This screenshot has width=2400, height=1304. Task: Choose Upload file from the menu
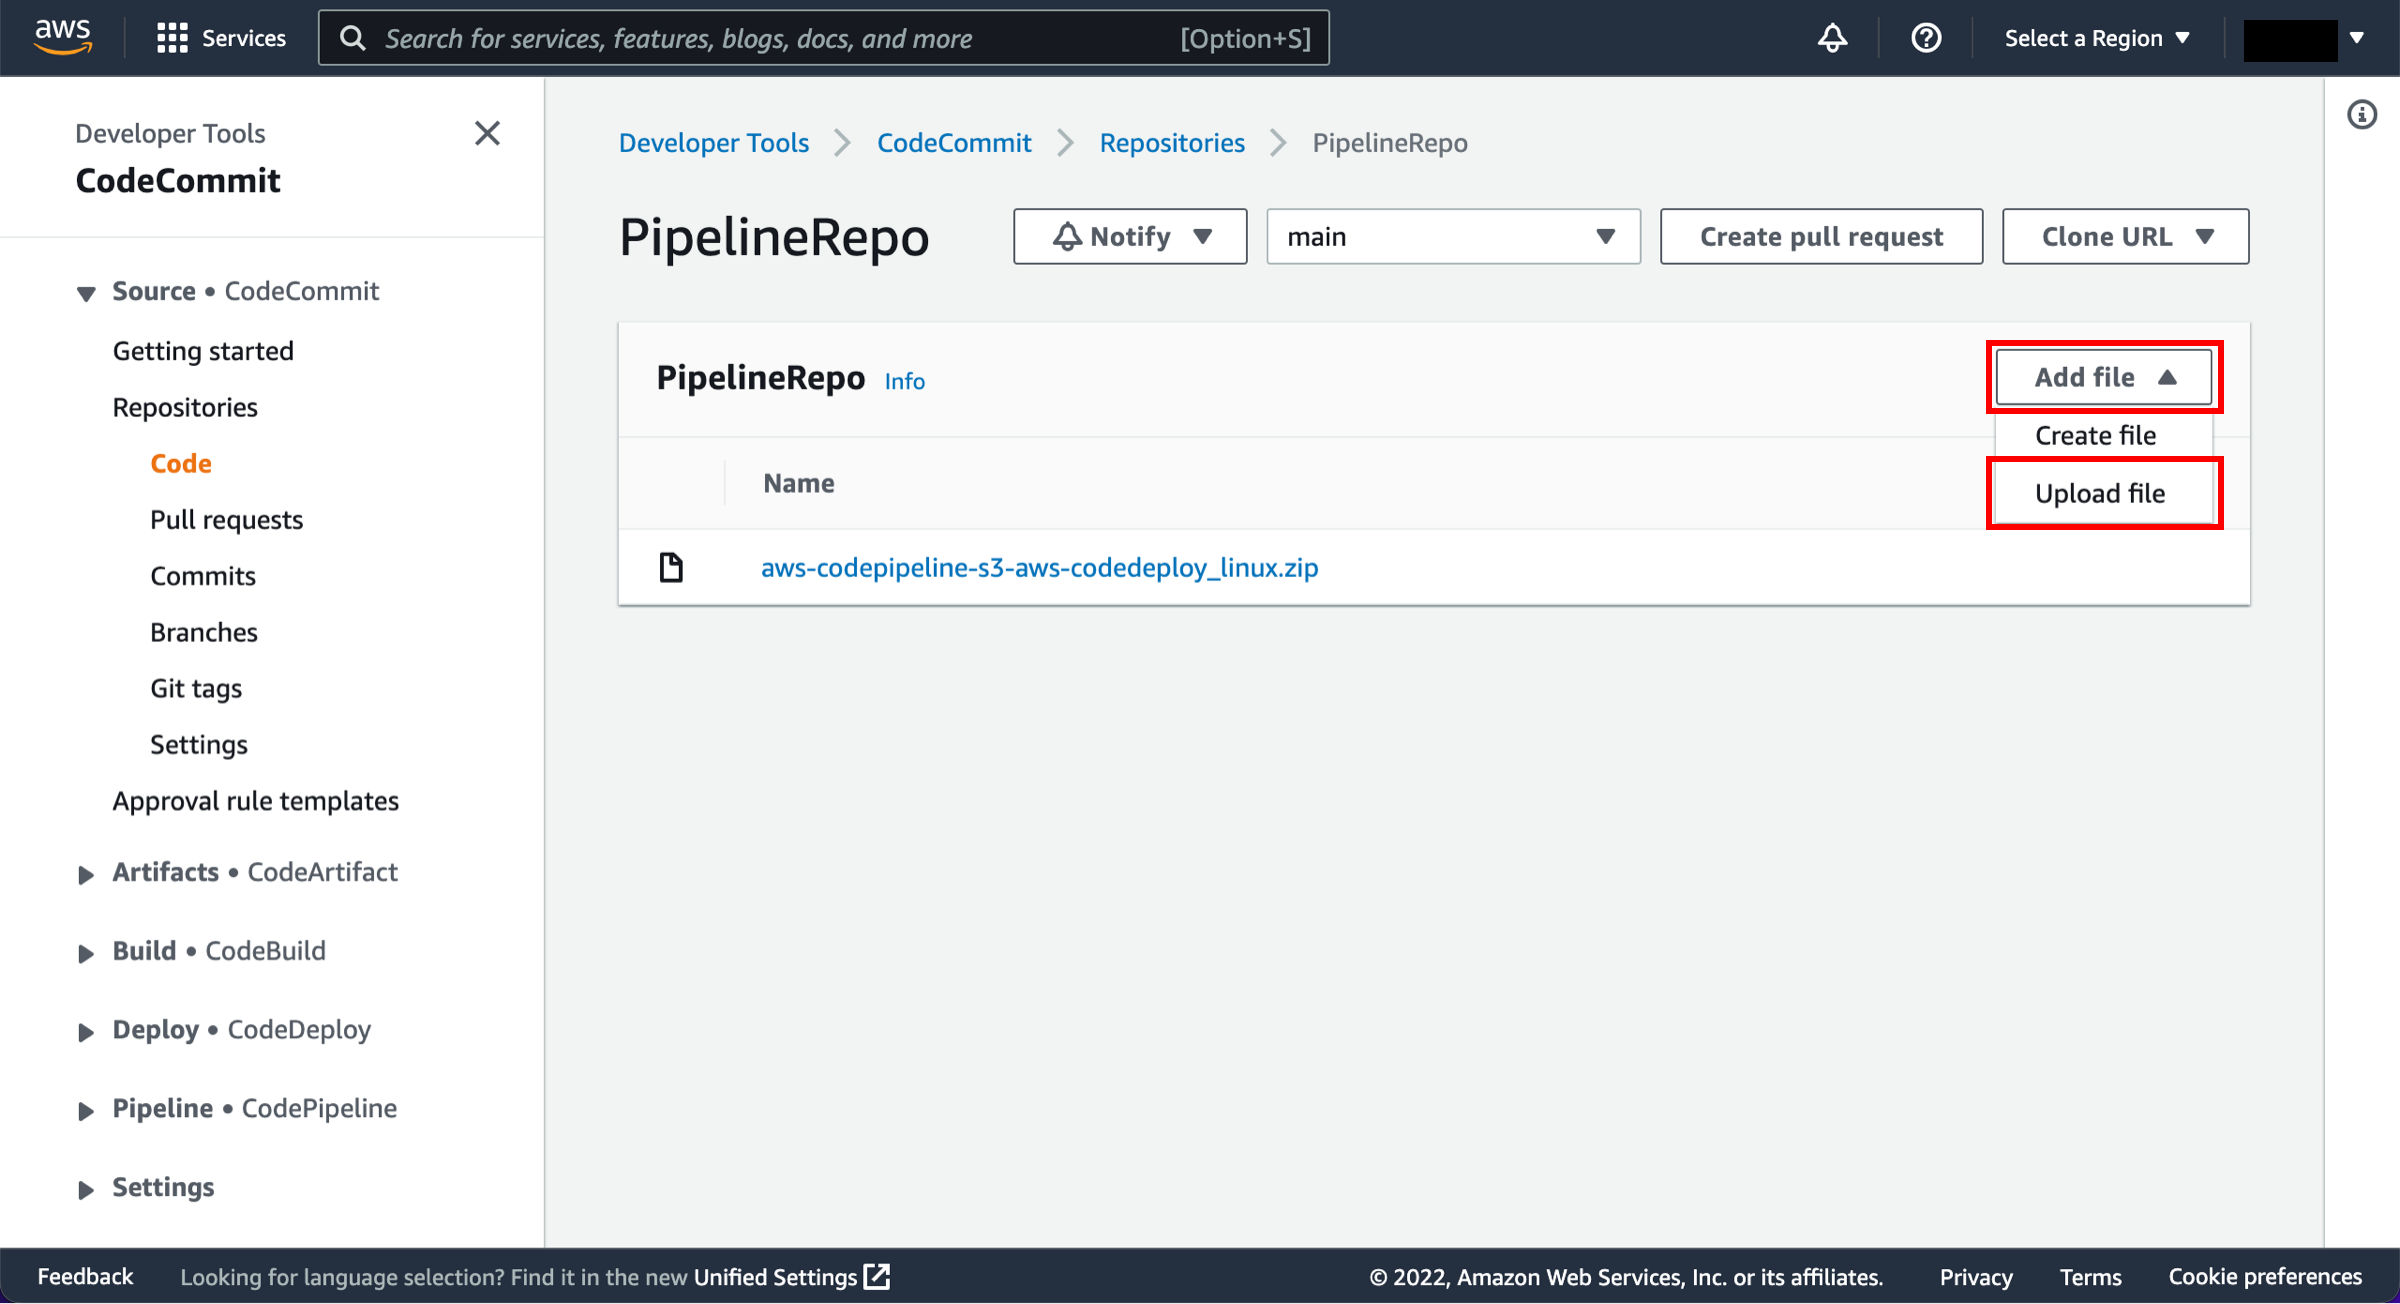click(x=2100, y=493)
